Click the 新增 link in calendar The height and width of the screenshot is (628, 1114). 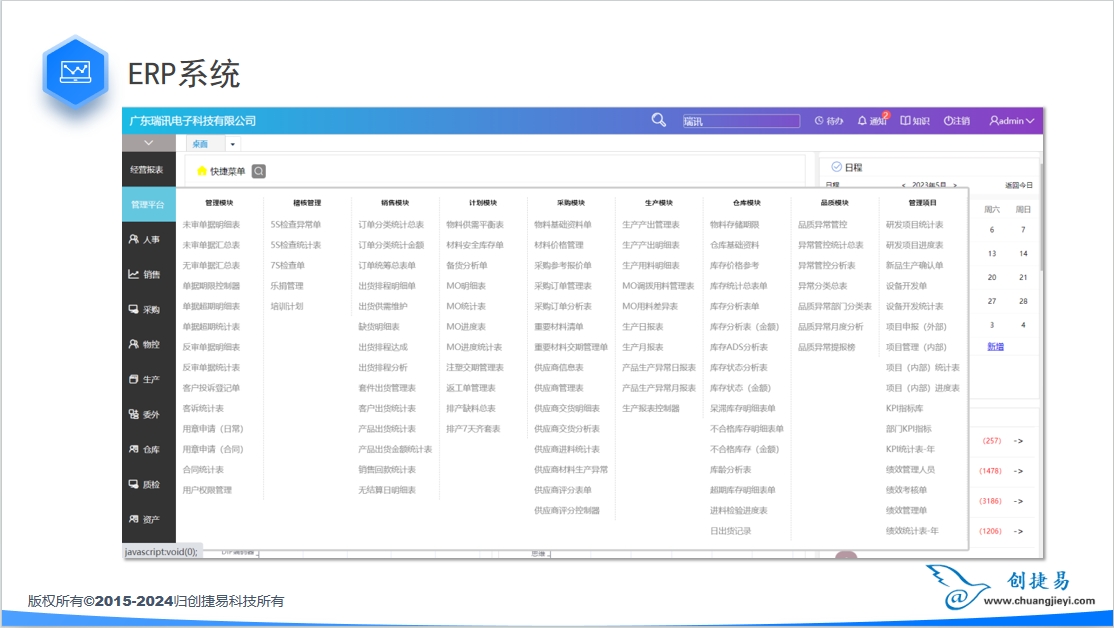pyautogui.click(x=995, y=346)
